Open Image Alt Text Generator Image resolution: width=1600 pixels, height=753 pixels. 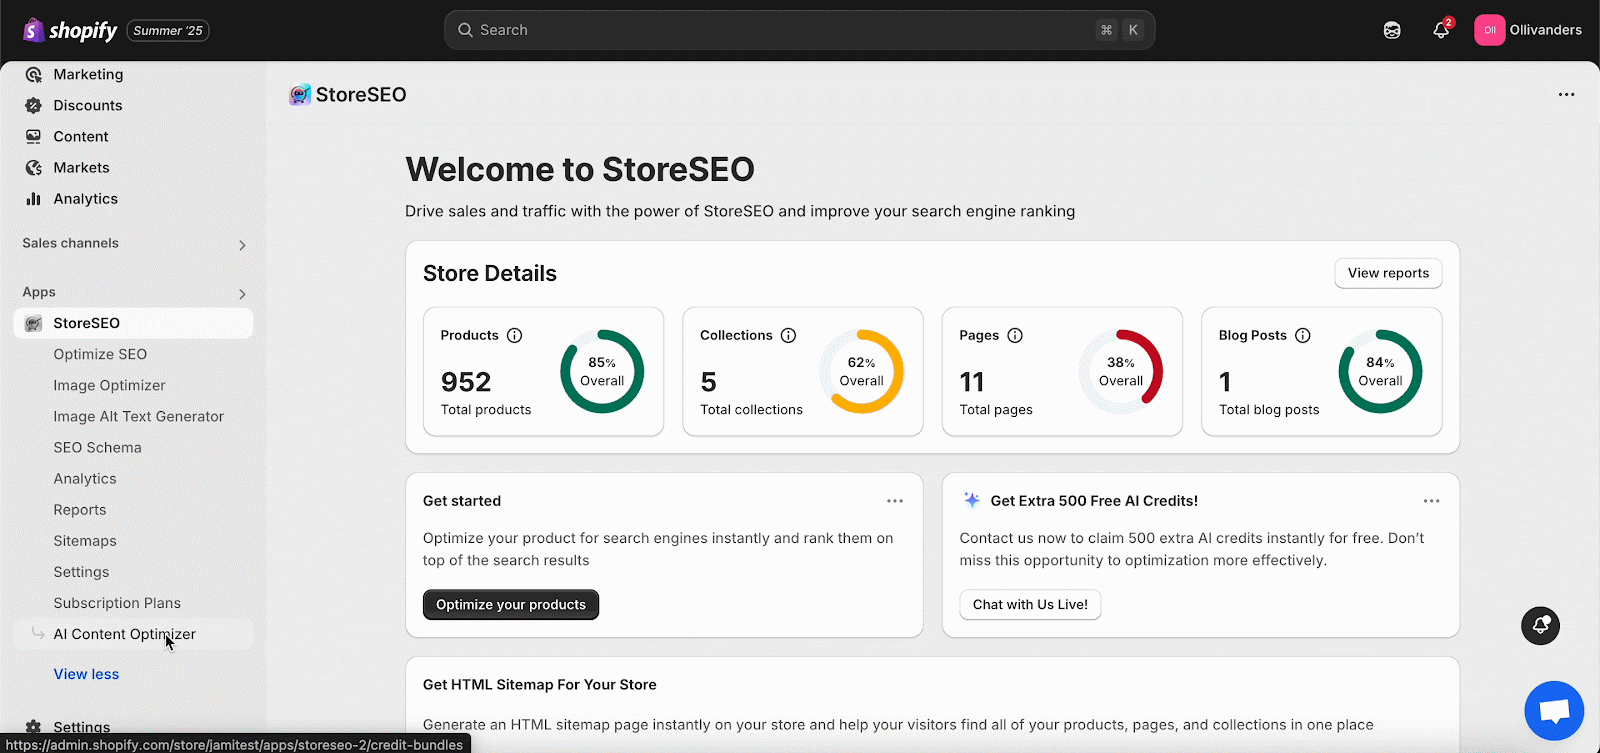pyautogui.click(x=138, y=416)
